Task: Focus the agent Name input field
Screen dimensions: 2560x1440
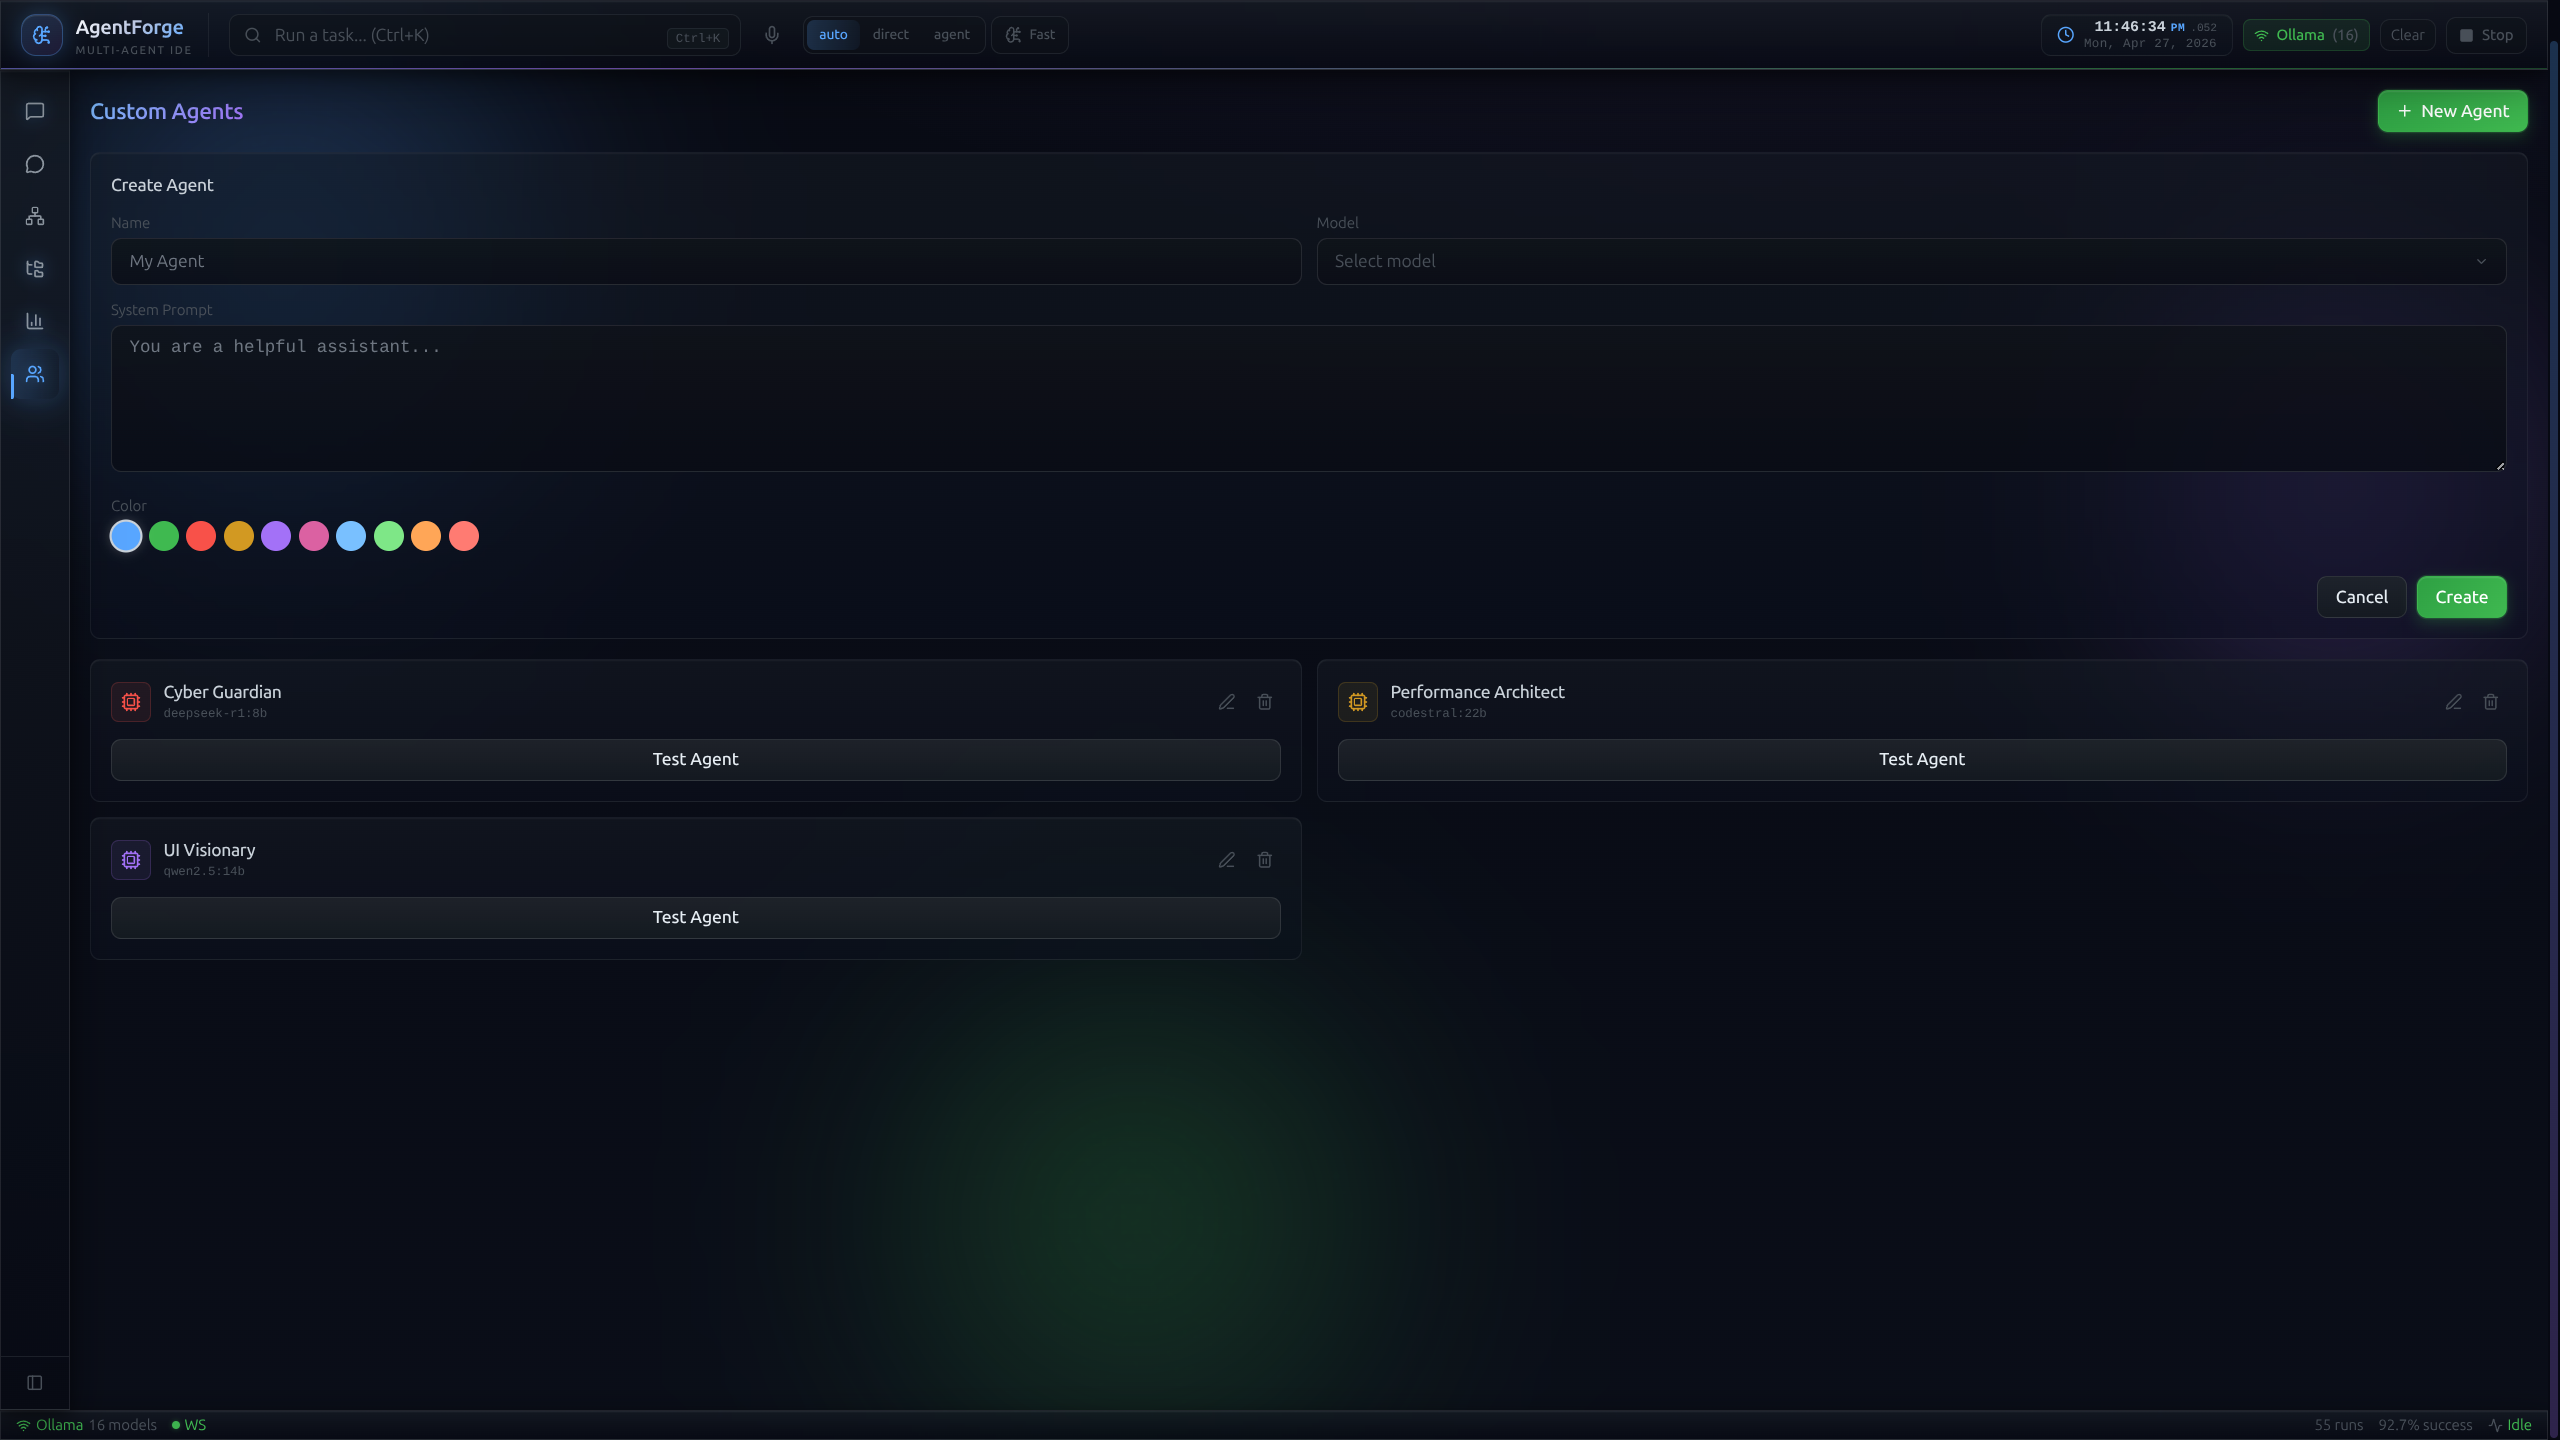Action: 706,261
